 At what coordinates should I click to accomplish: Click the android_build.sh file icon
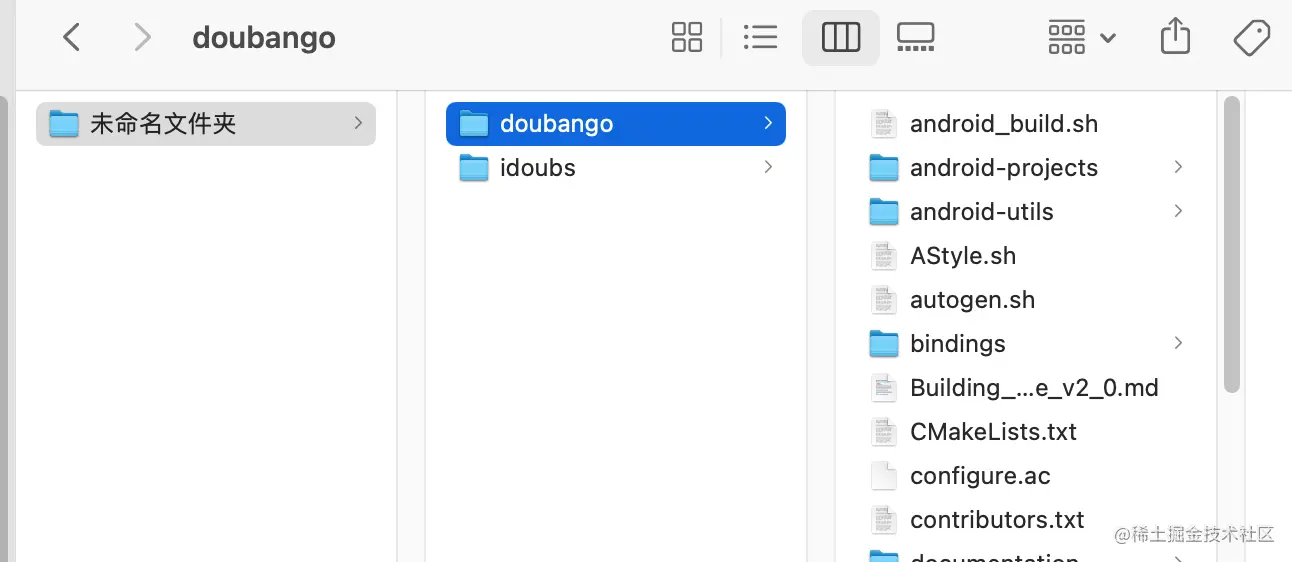tap(884, 124)
